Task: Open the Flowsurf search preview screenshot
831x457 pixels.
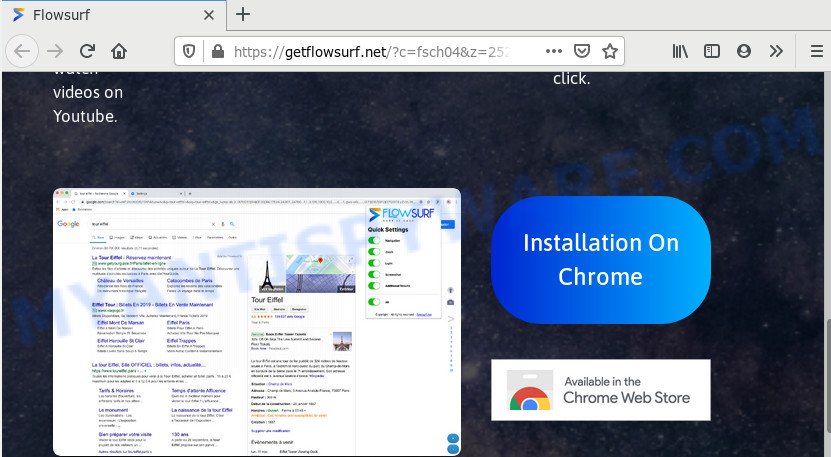Action: tap(257, 322)
